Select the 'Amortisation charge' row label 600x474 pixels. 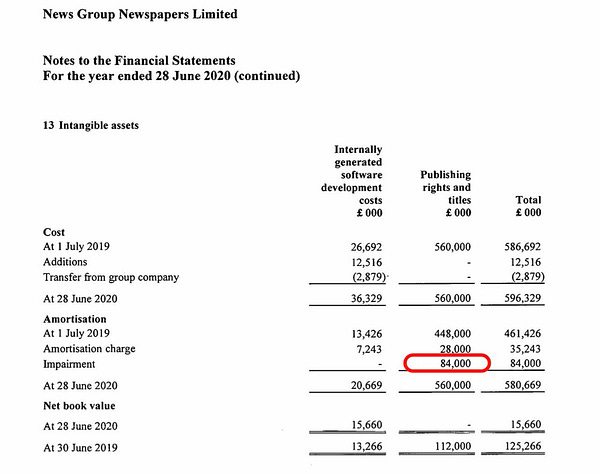click(89, 349)
